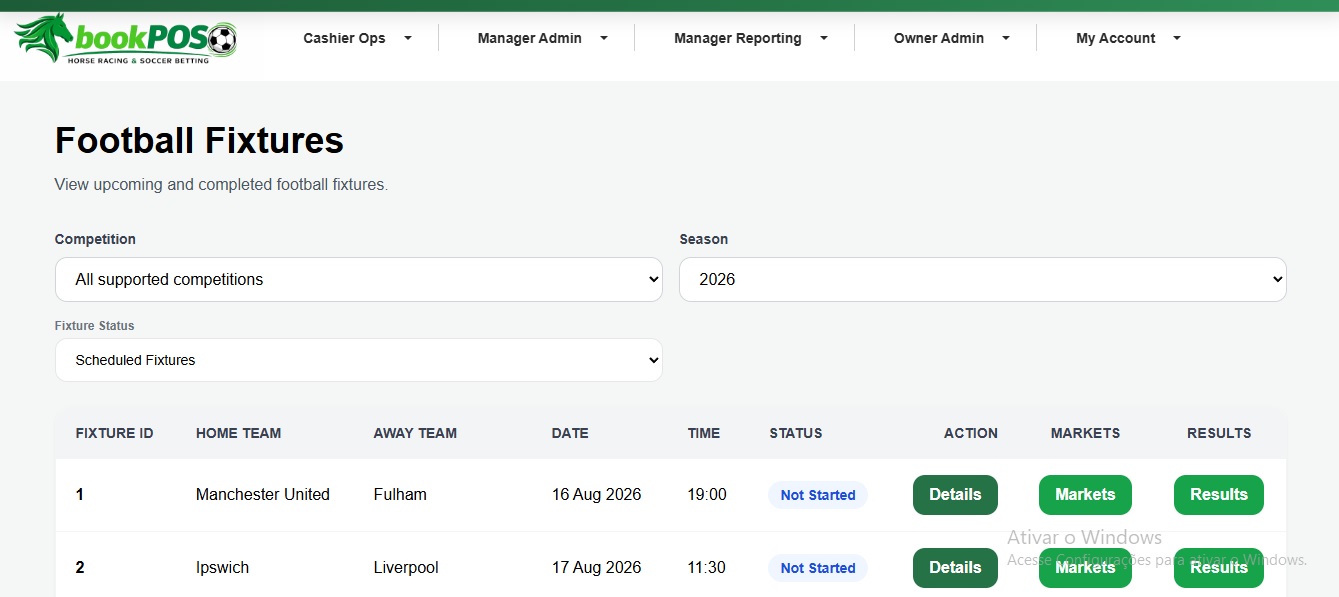The image size is (1339, 597).
Task: Click the Not Started badge for fixture 1
Action: 818,495
